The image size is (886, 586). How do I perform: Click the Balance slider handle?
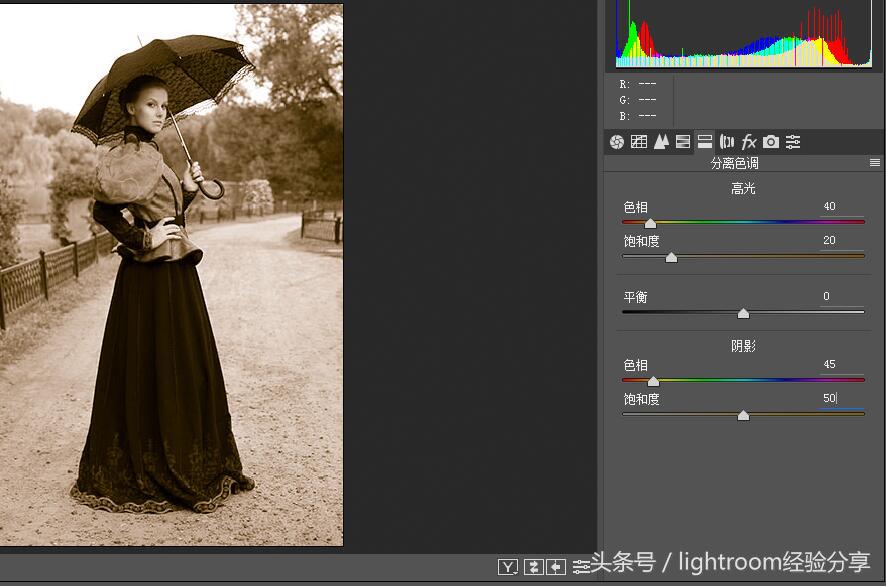(x=743, y=313)
